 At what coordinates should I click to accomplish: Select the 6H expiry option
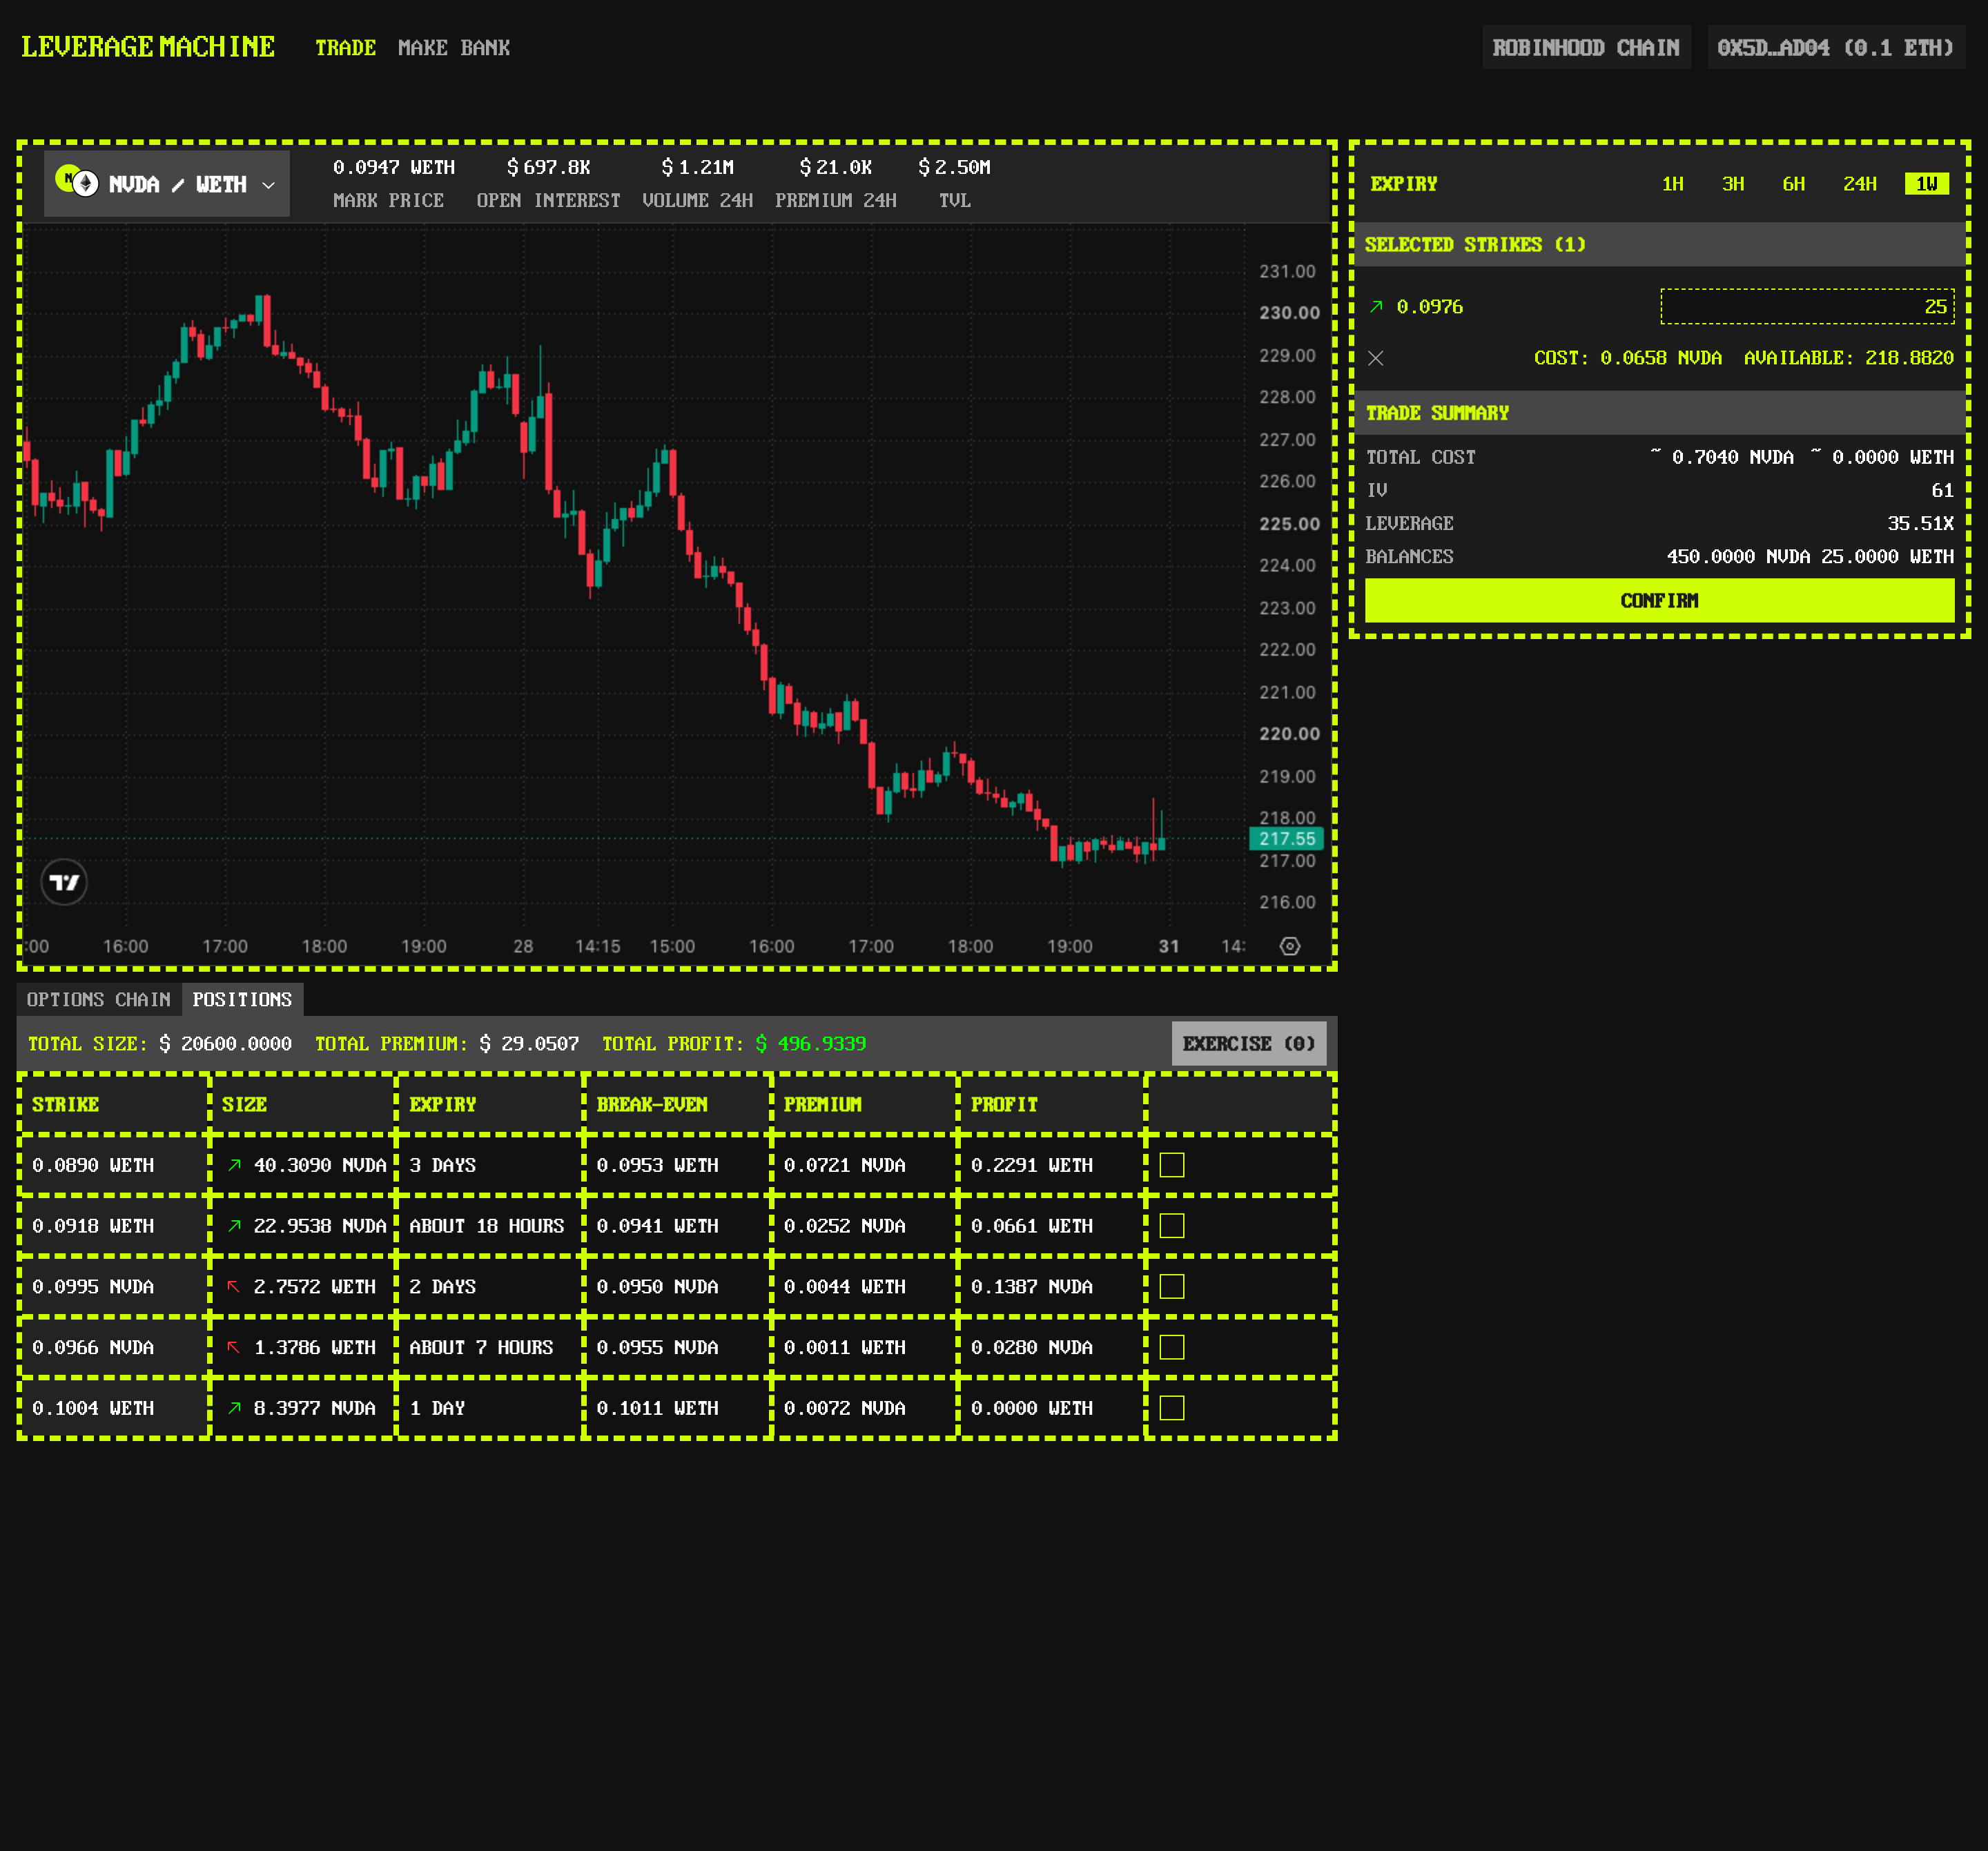click(x=1794, y=184)
